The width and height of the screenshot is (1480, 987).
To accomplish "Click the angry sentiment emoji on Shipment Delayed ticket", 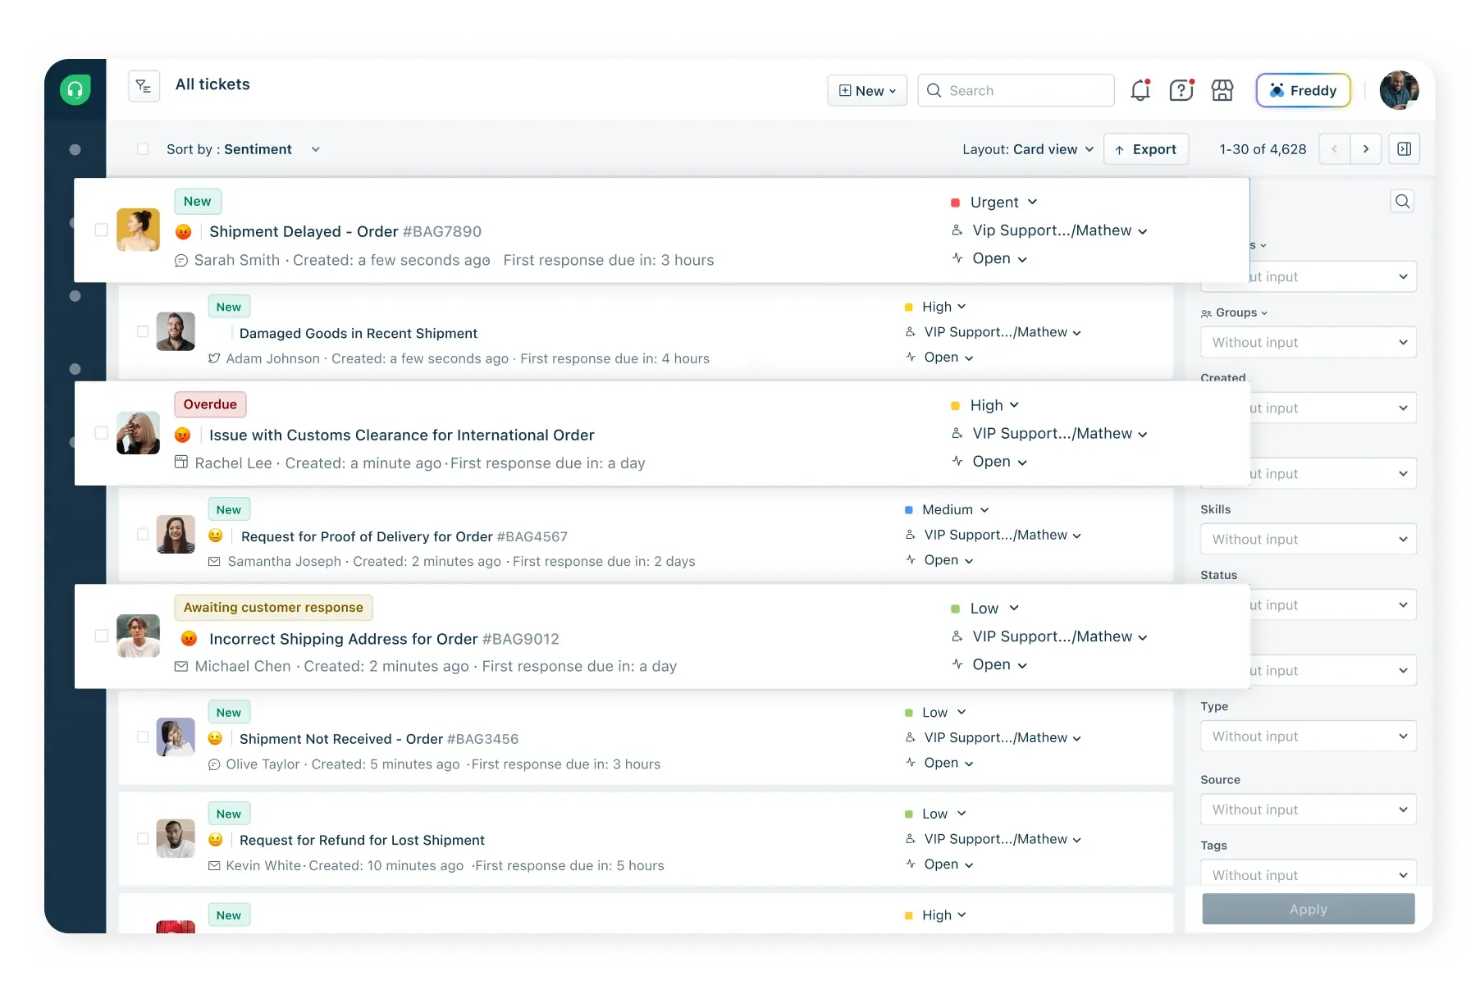I will coord(183,231).
